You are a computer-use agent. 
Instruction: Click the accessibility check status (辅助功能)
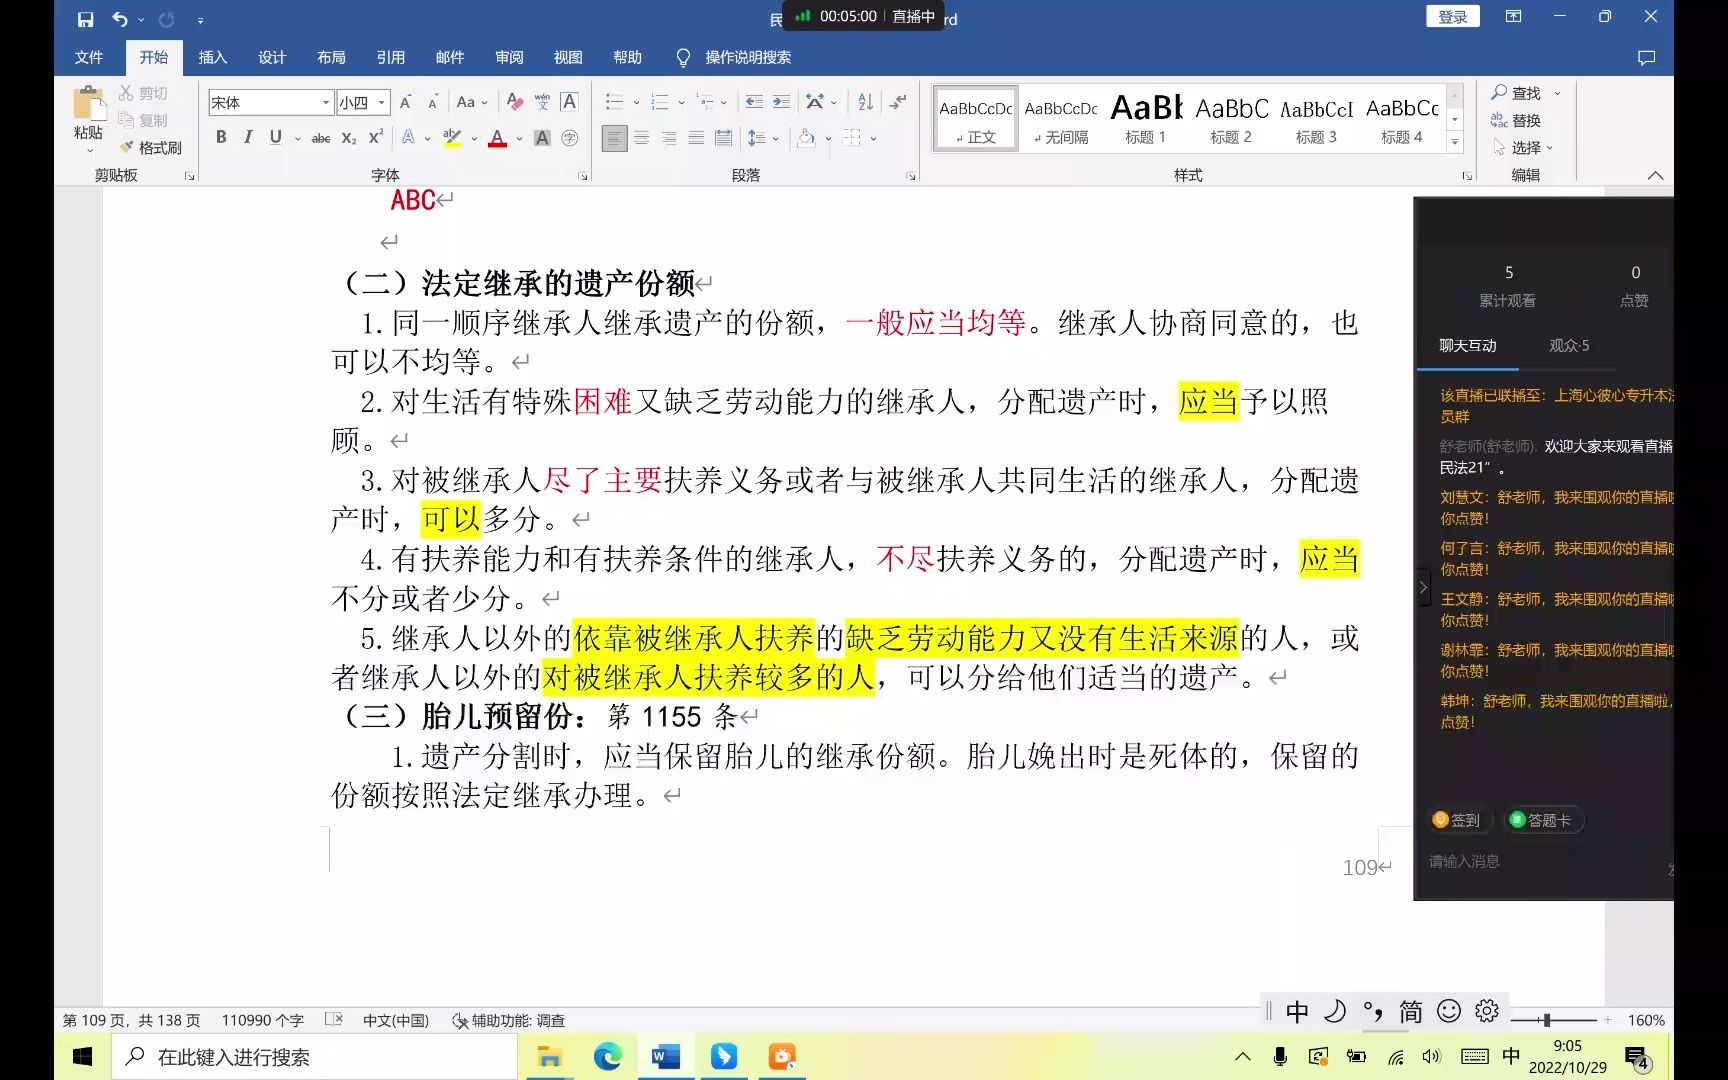coord(509,1020)
